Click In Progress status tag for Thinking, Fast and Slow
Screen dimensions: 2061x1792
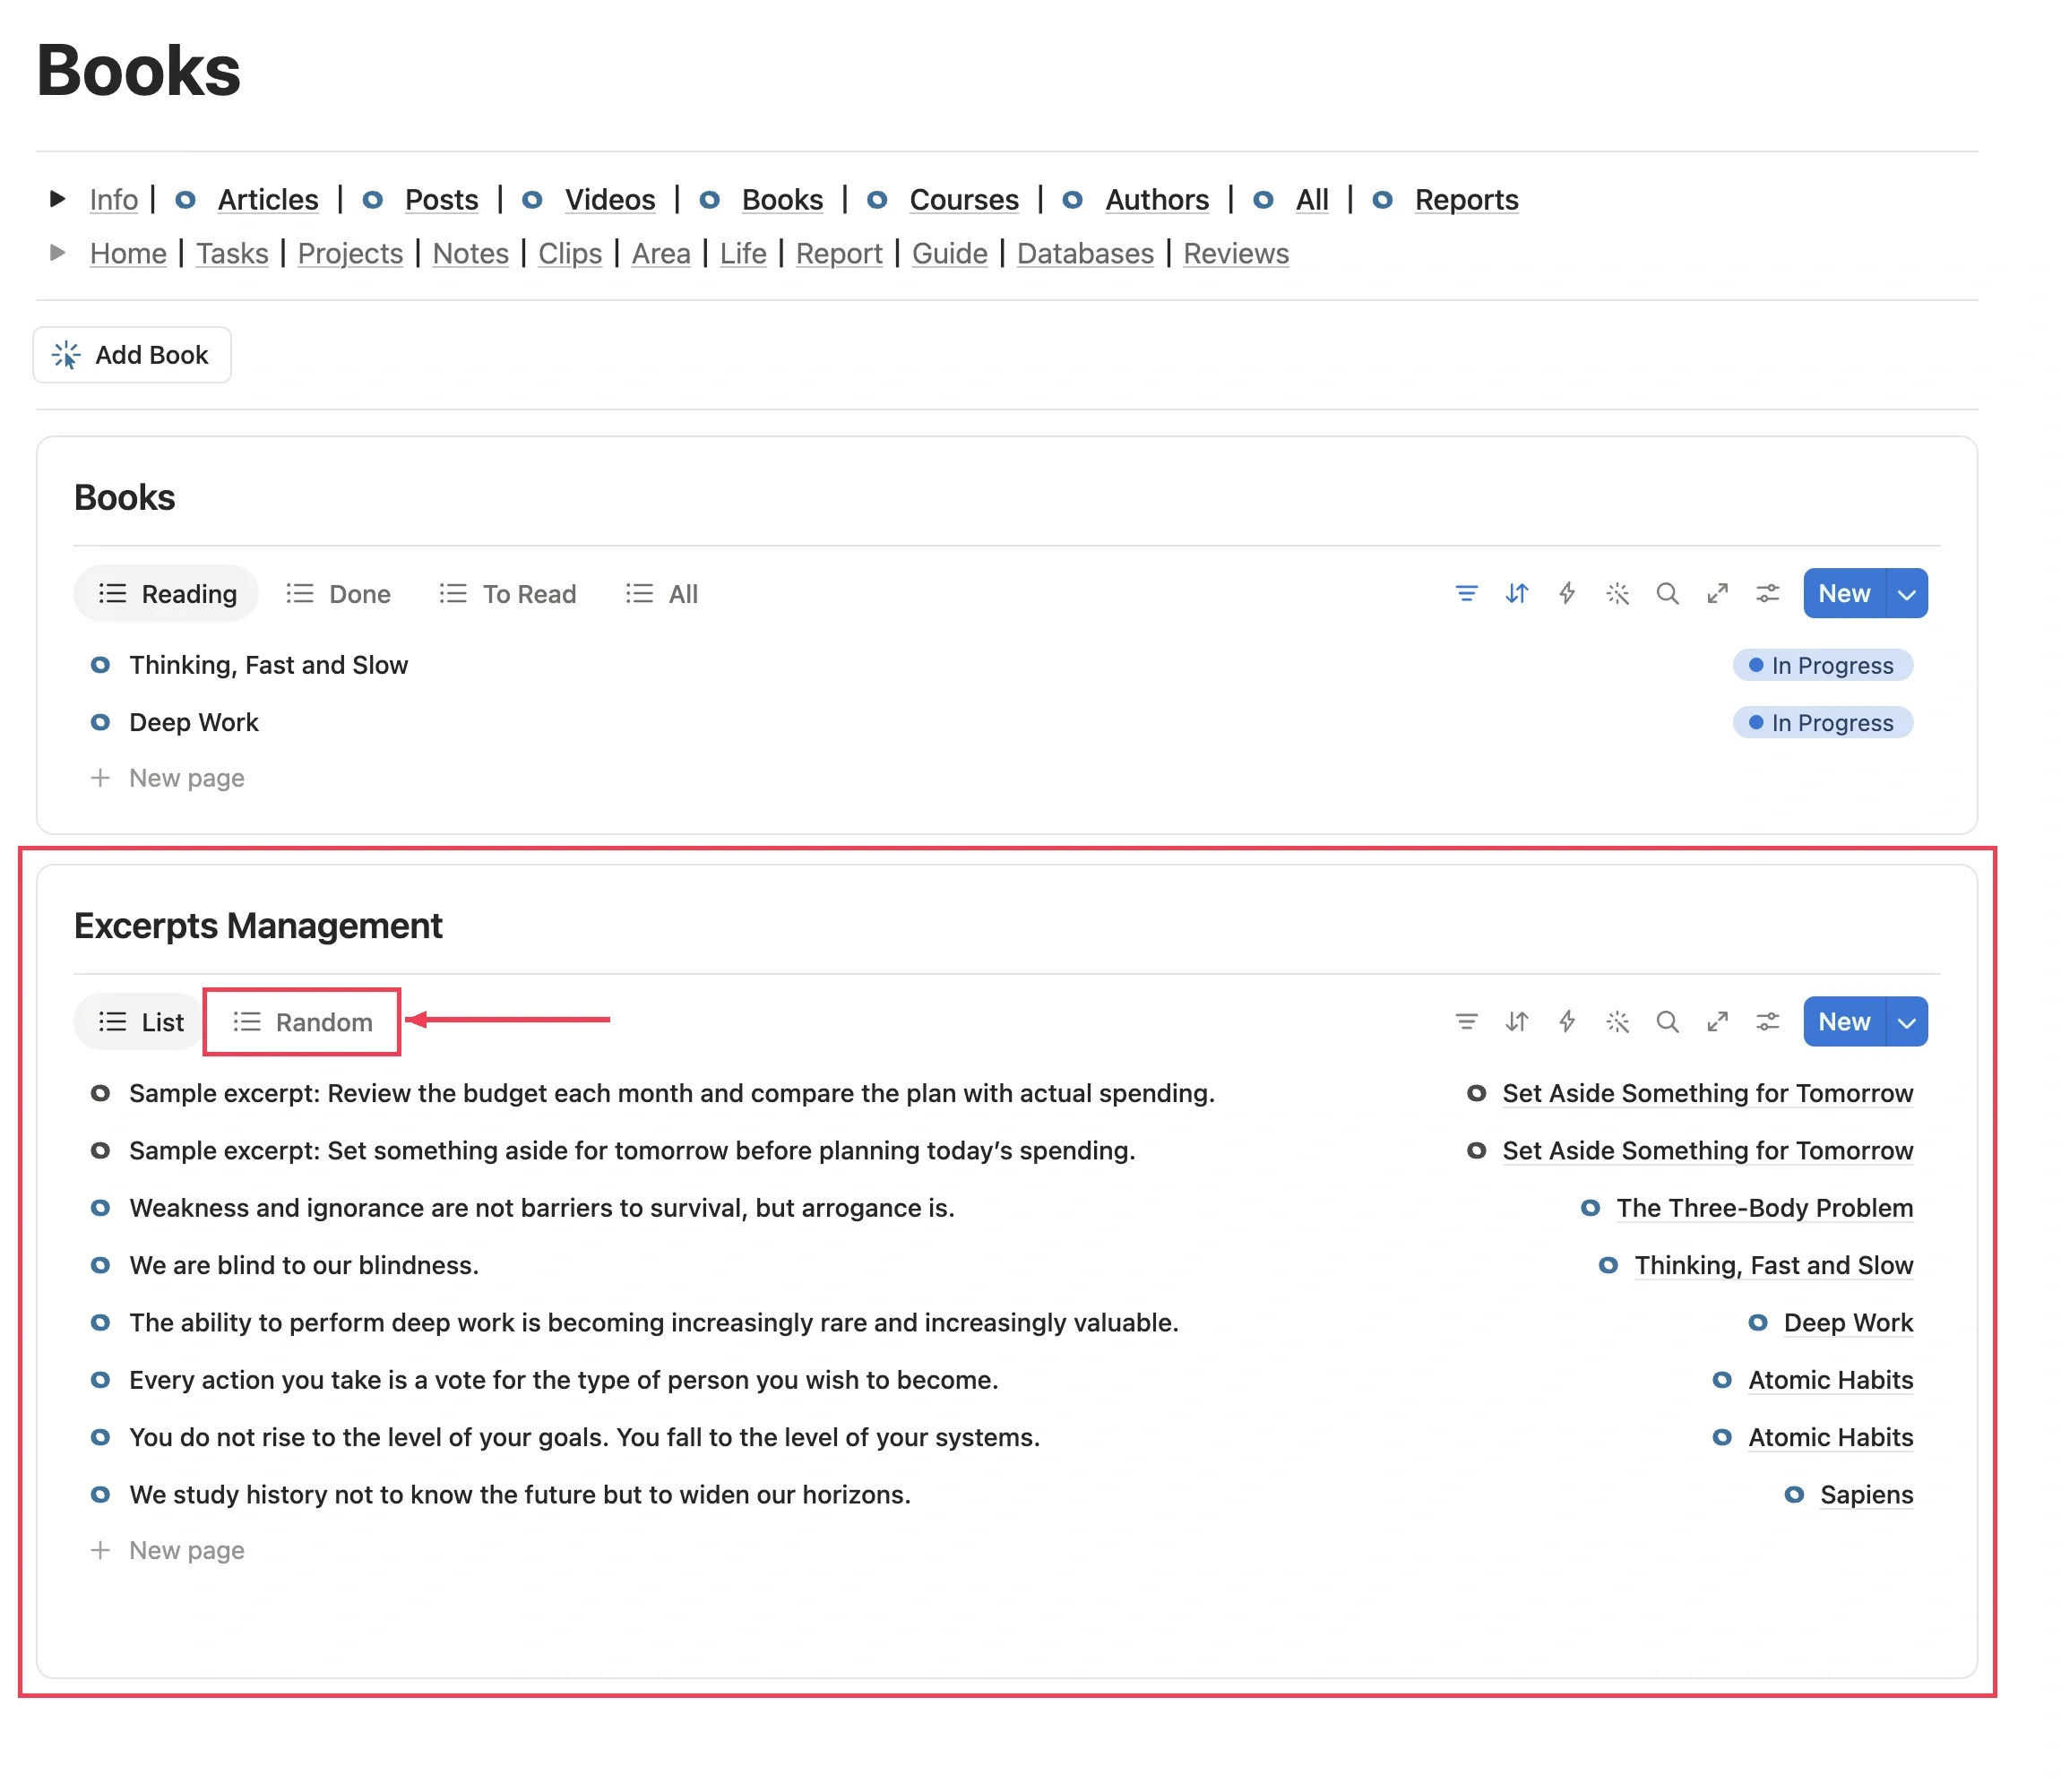pyautogui.click(x=1822, y=665)
